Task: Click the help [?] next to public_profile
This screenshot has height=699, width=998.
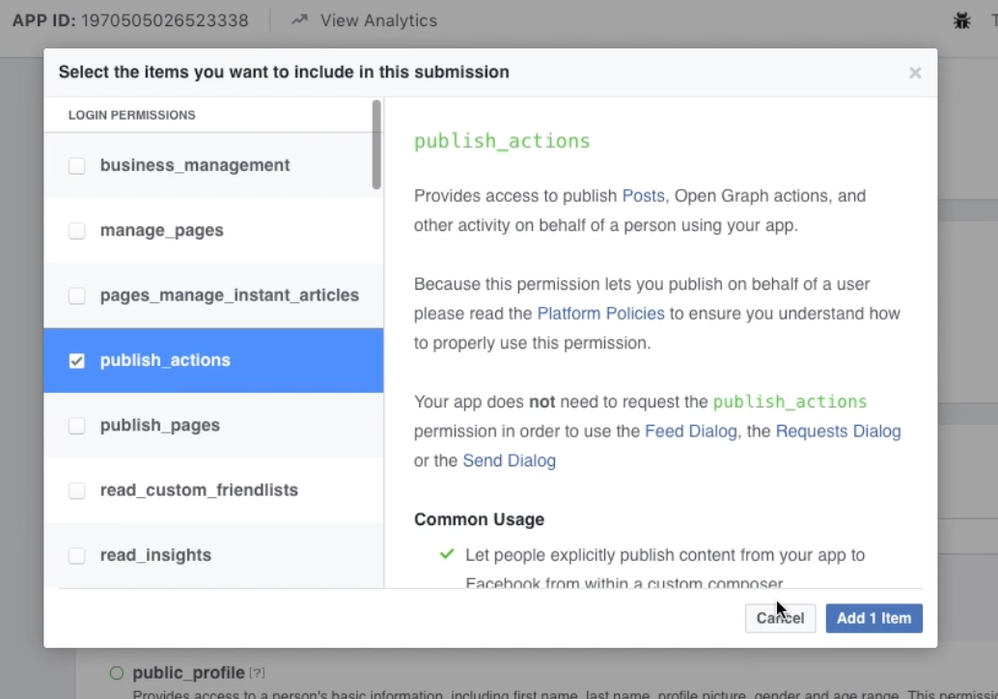Action: [257, 674]
